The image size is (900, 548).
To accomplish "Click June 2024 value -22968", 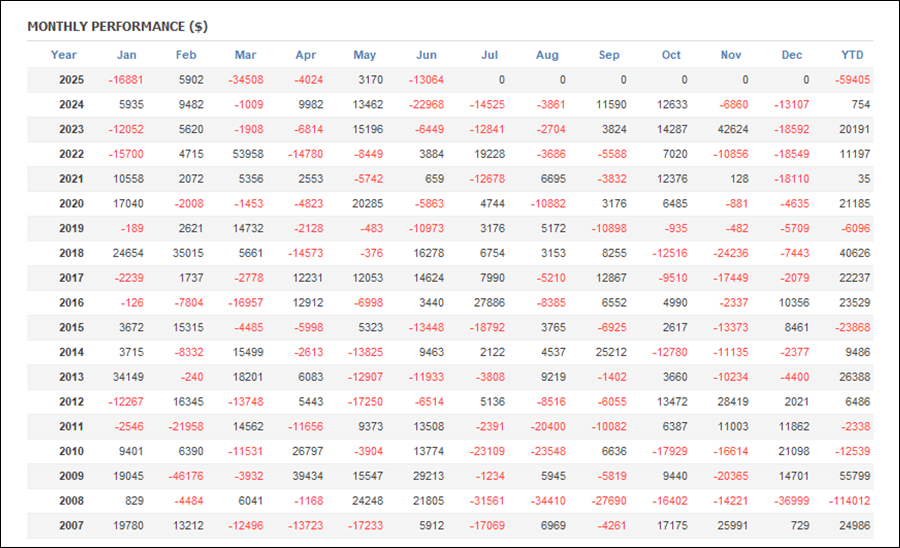I will [426, 104].
